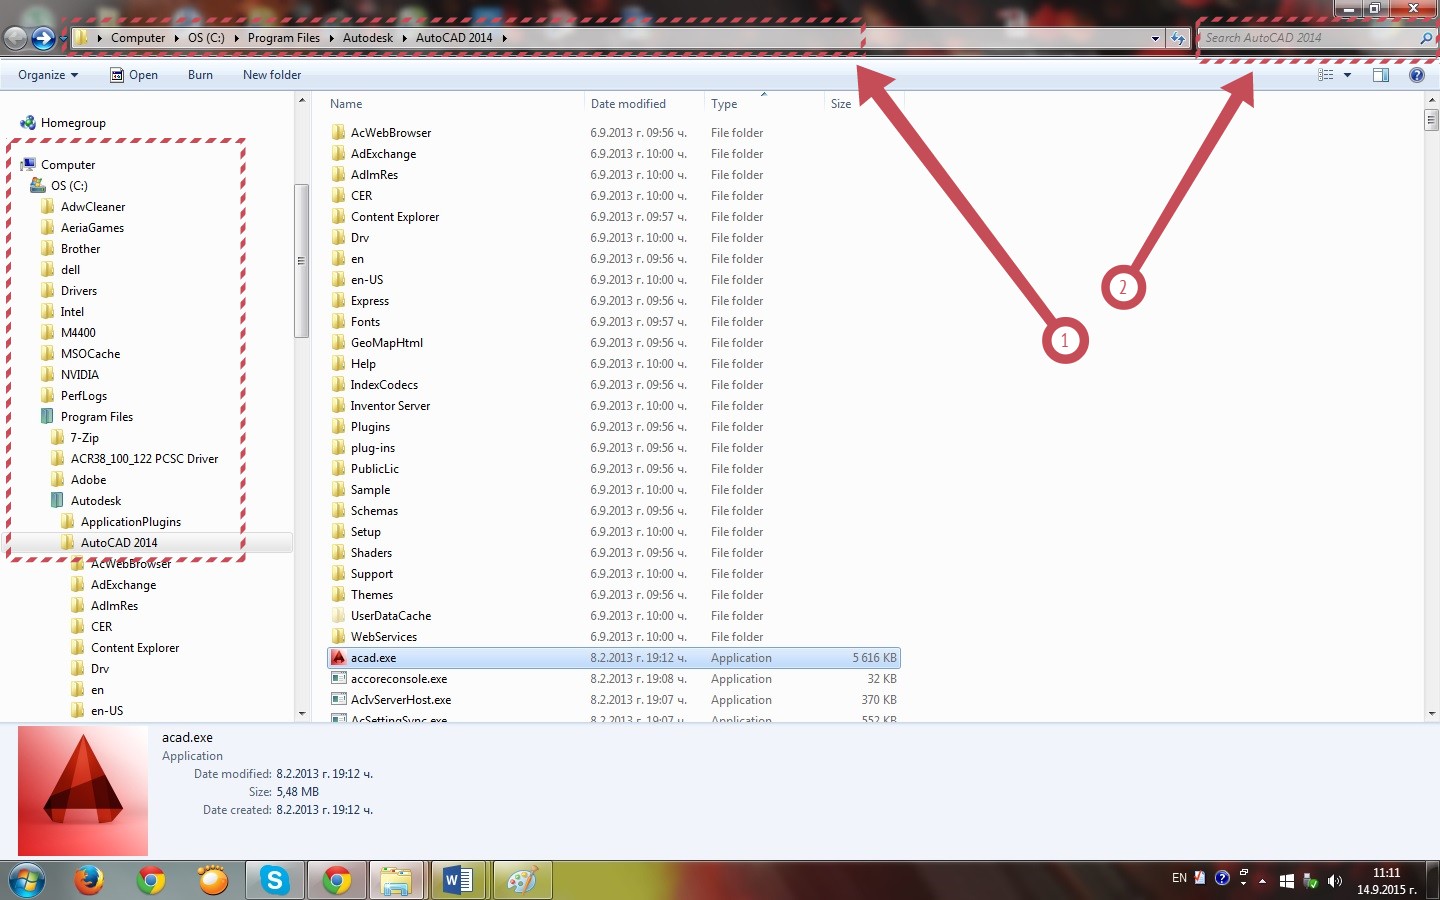Open the Windows Start button
This screenshot has width=1440, height=900.
(x=27, y=881)
